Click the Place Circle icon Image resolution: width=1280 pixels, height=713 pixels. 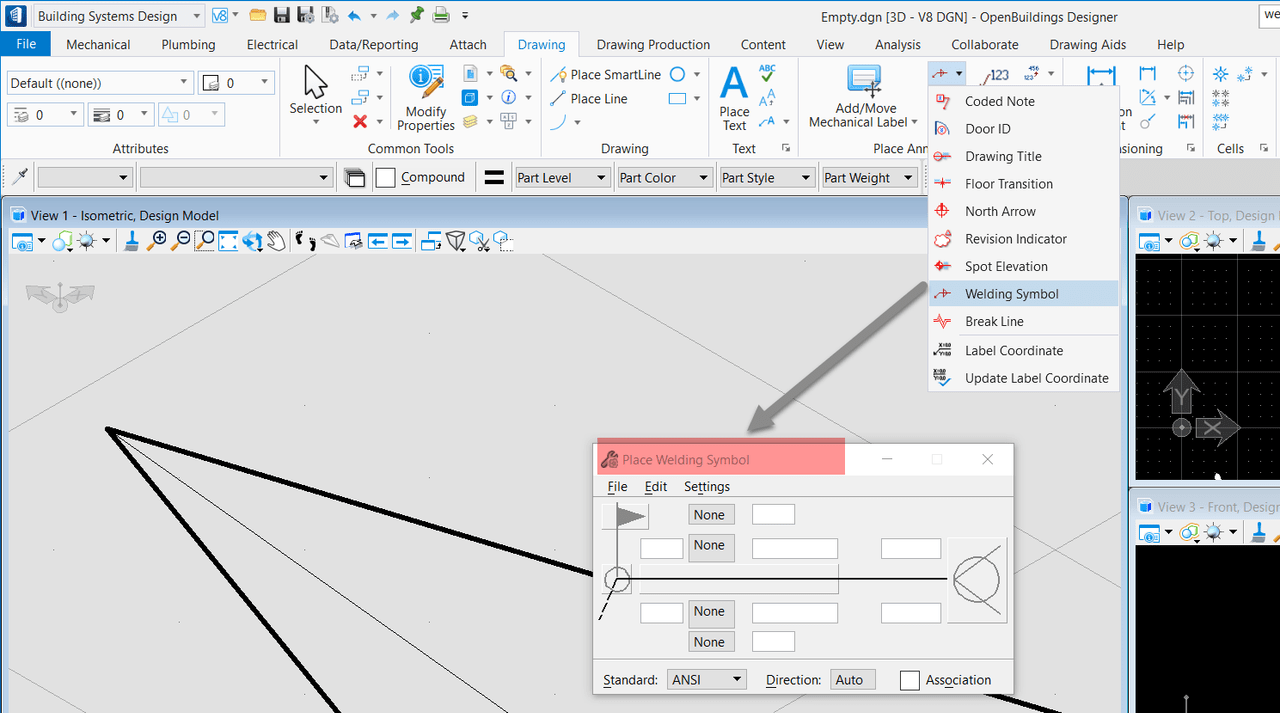point(678,75)
